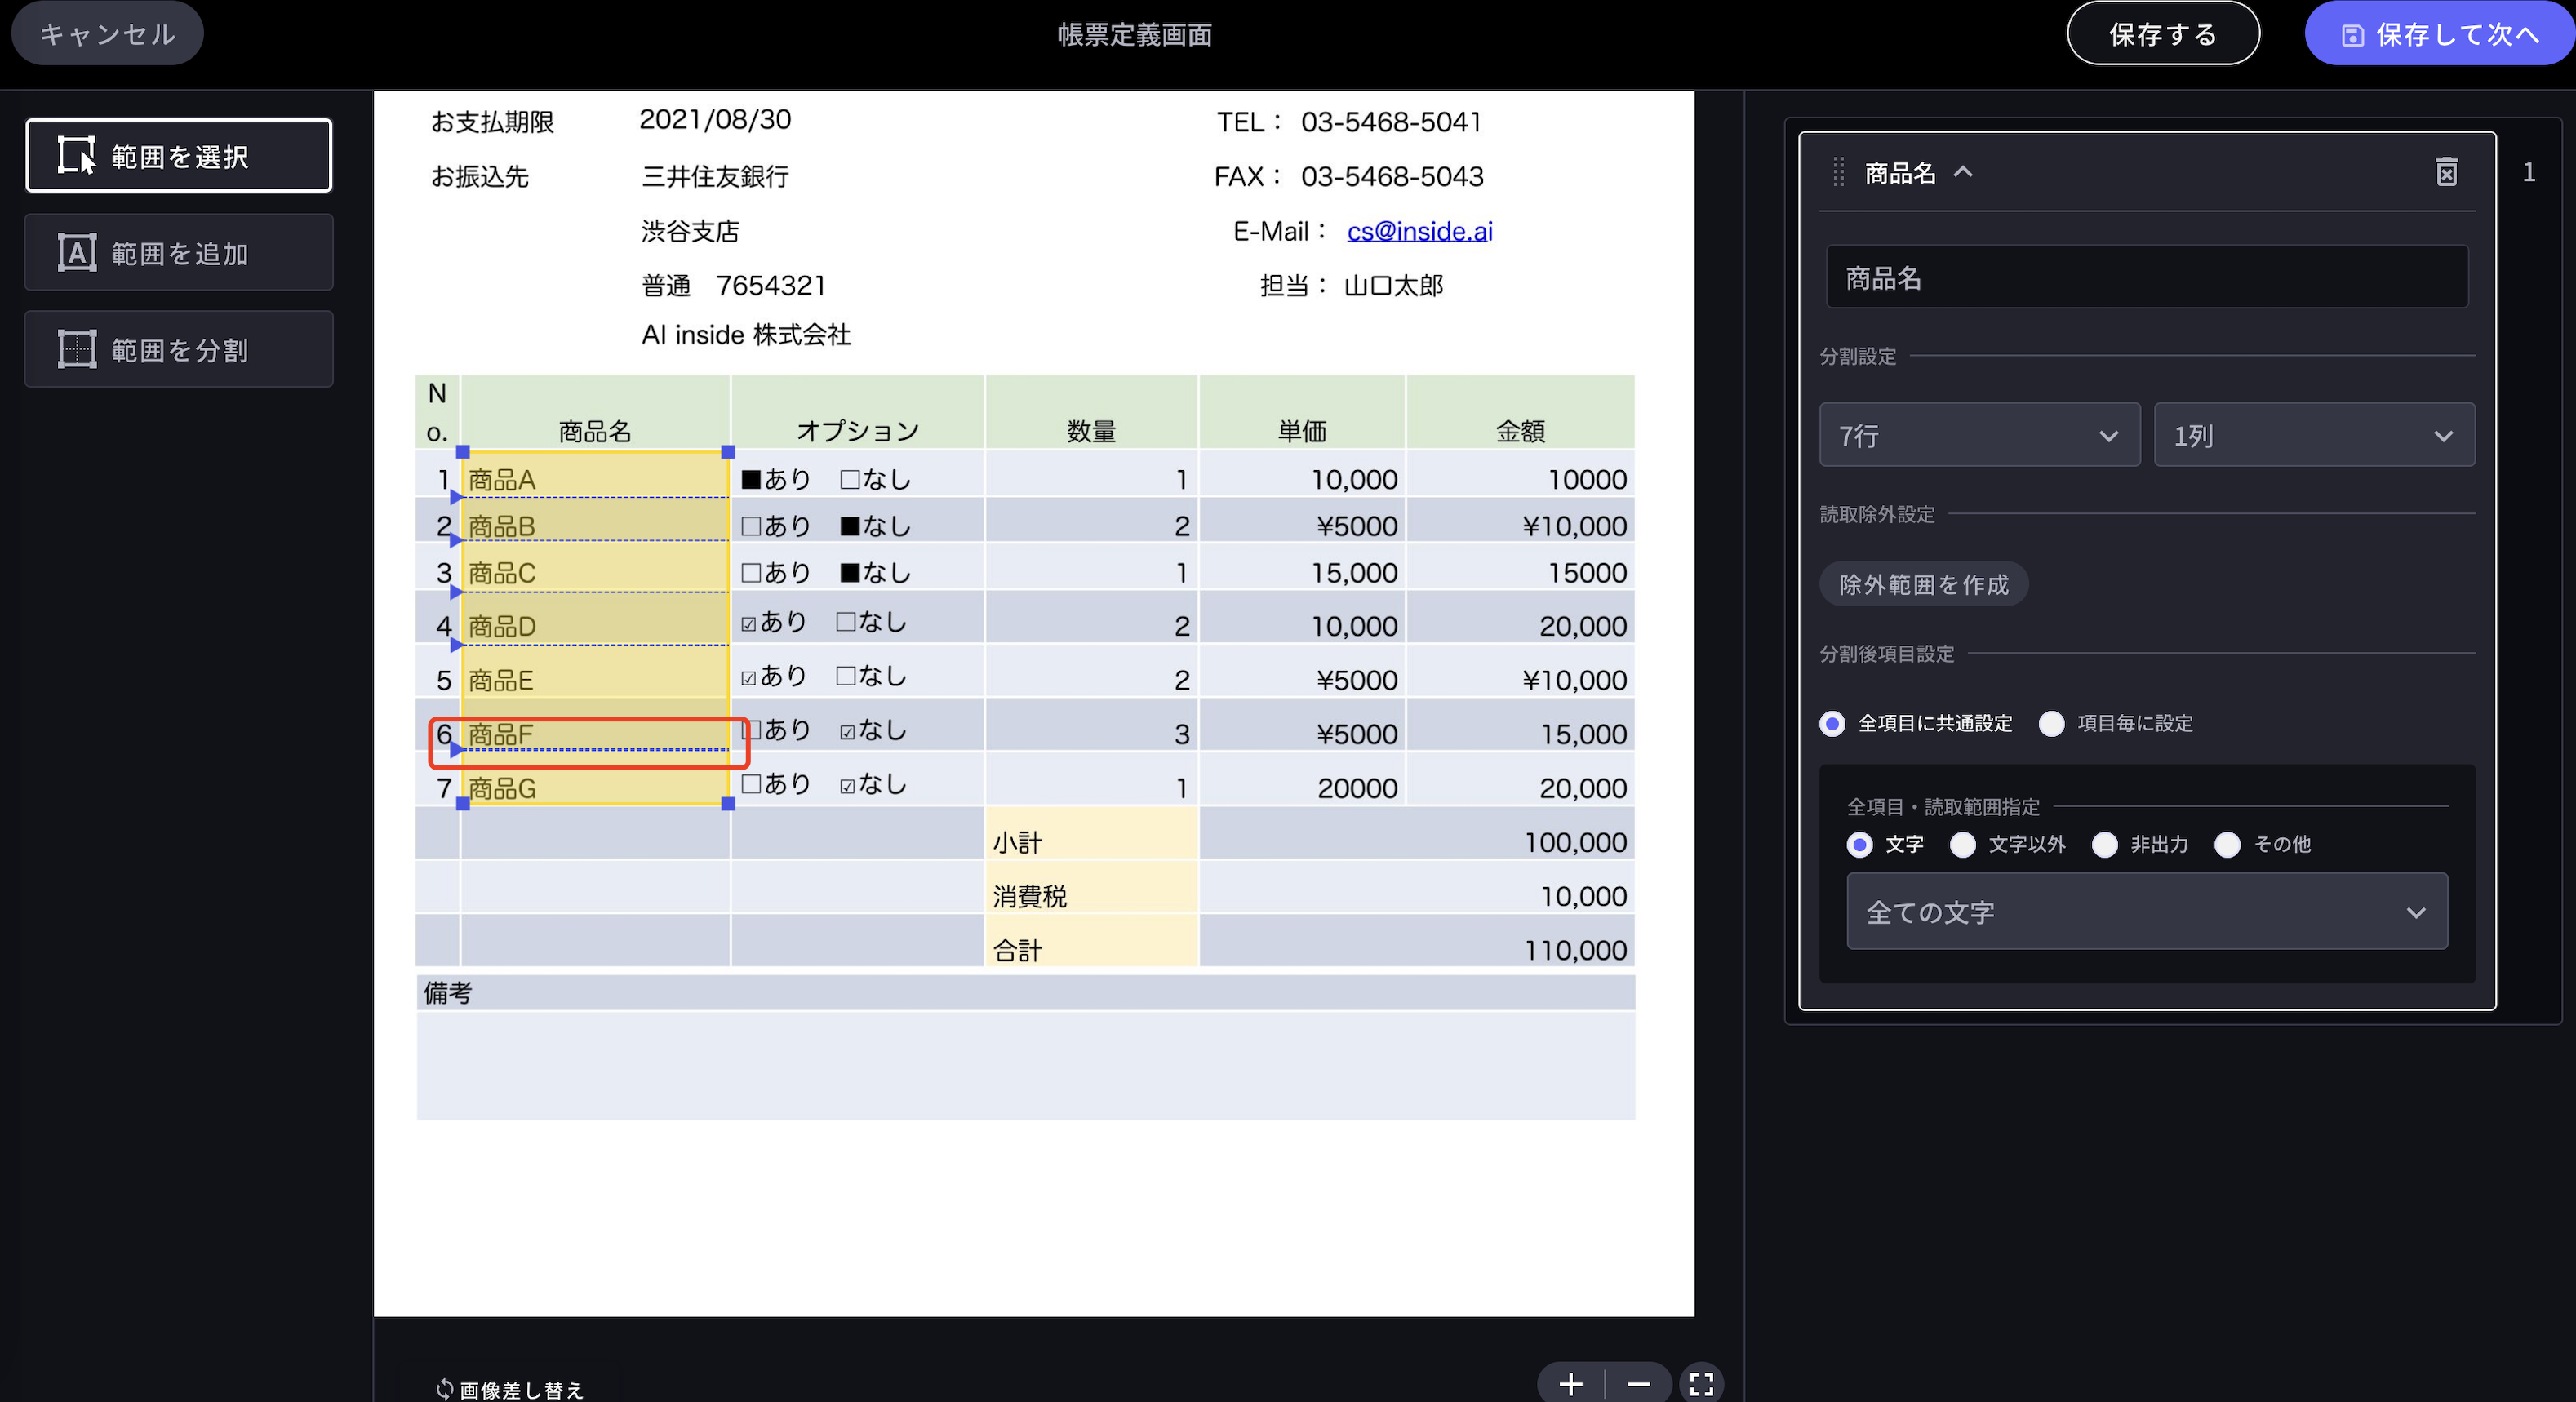The height and width of the screenshot is (1402, 2576).
Task: Click the bottom-right selection handle
Action: [728, 803]
